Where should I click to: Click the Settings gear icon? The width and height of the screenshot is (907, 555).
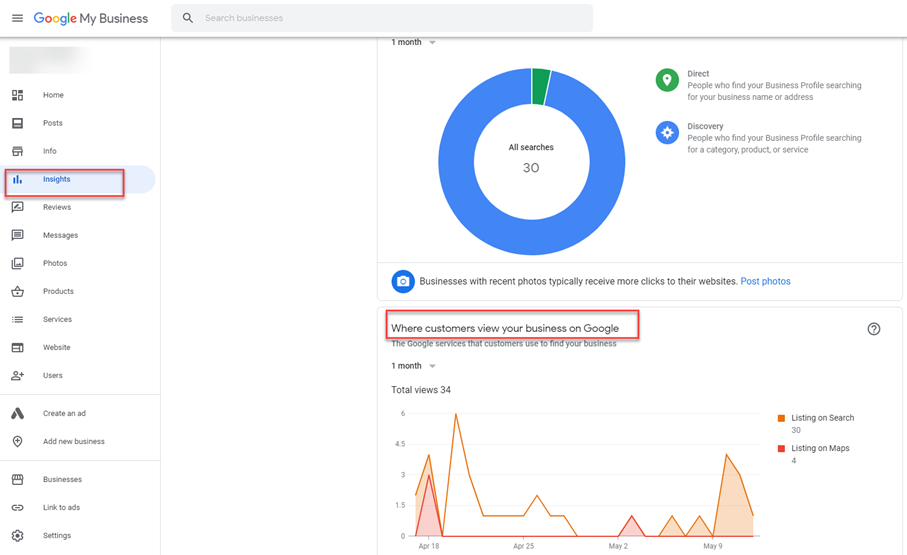(x=17, y=535)
